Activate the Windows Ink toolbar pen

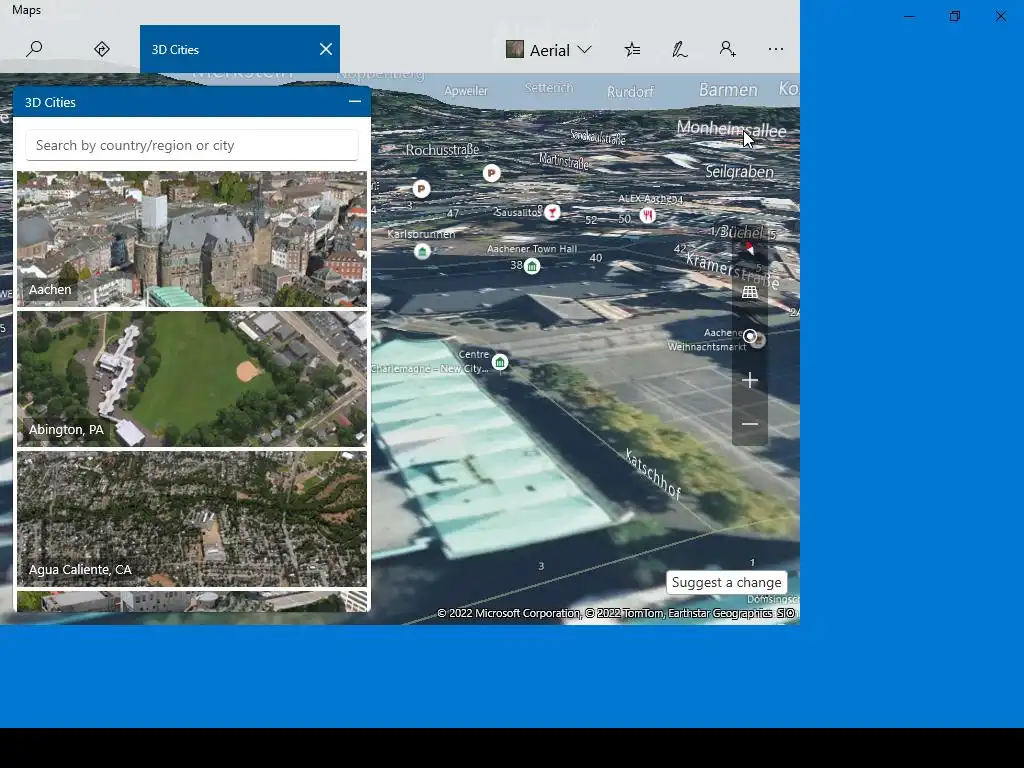(680, 49)
